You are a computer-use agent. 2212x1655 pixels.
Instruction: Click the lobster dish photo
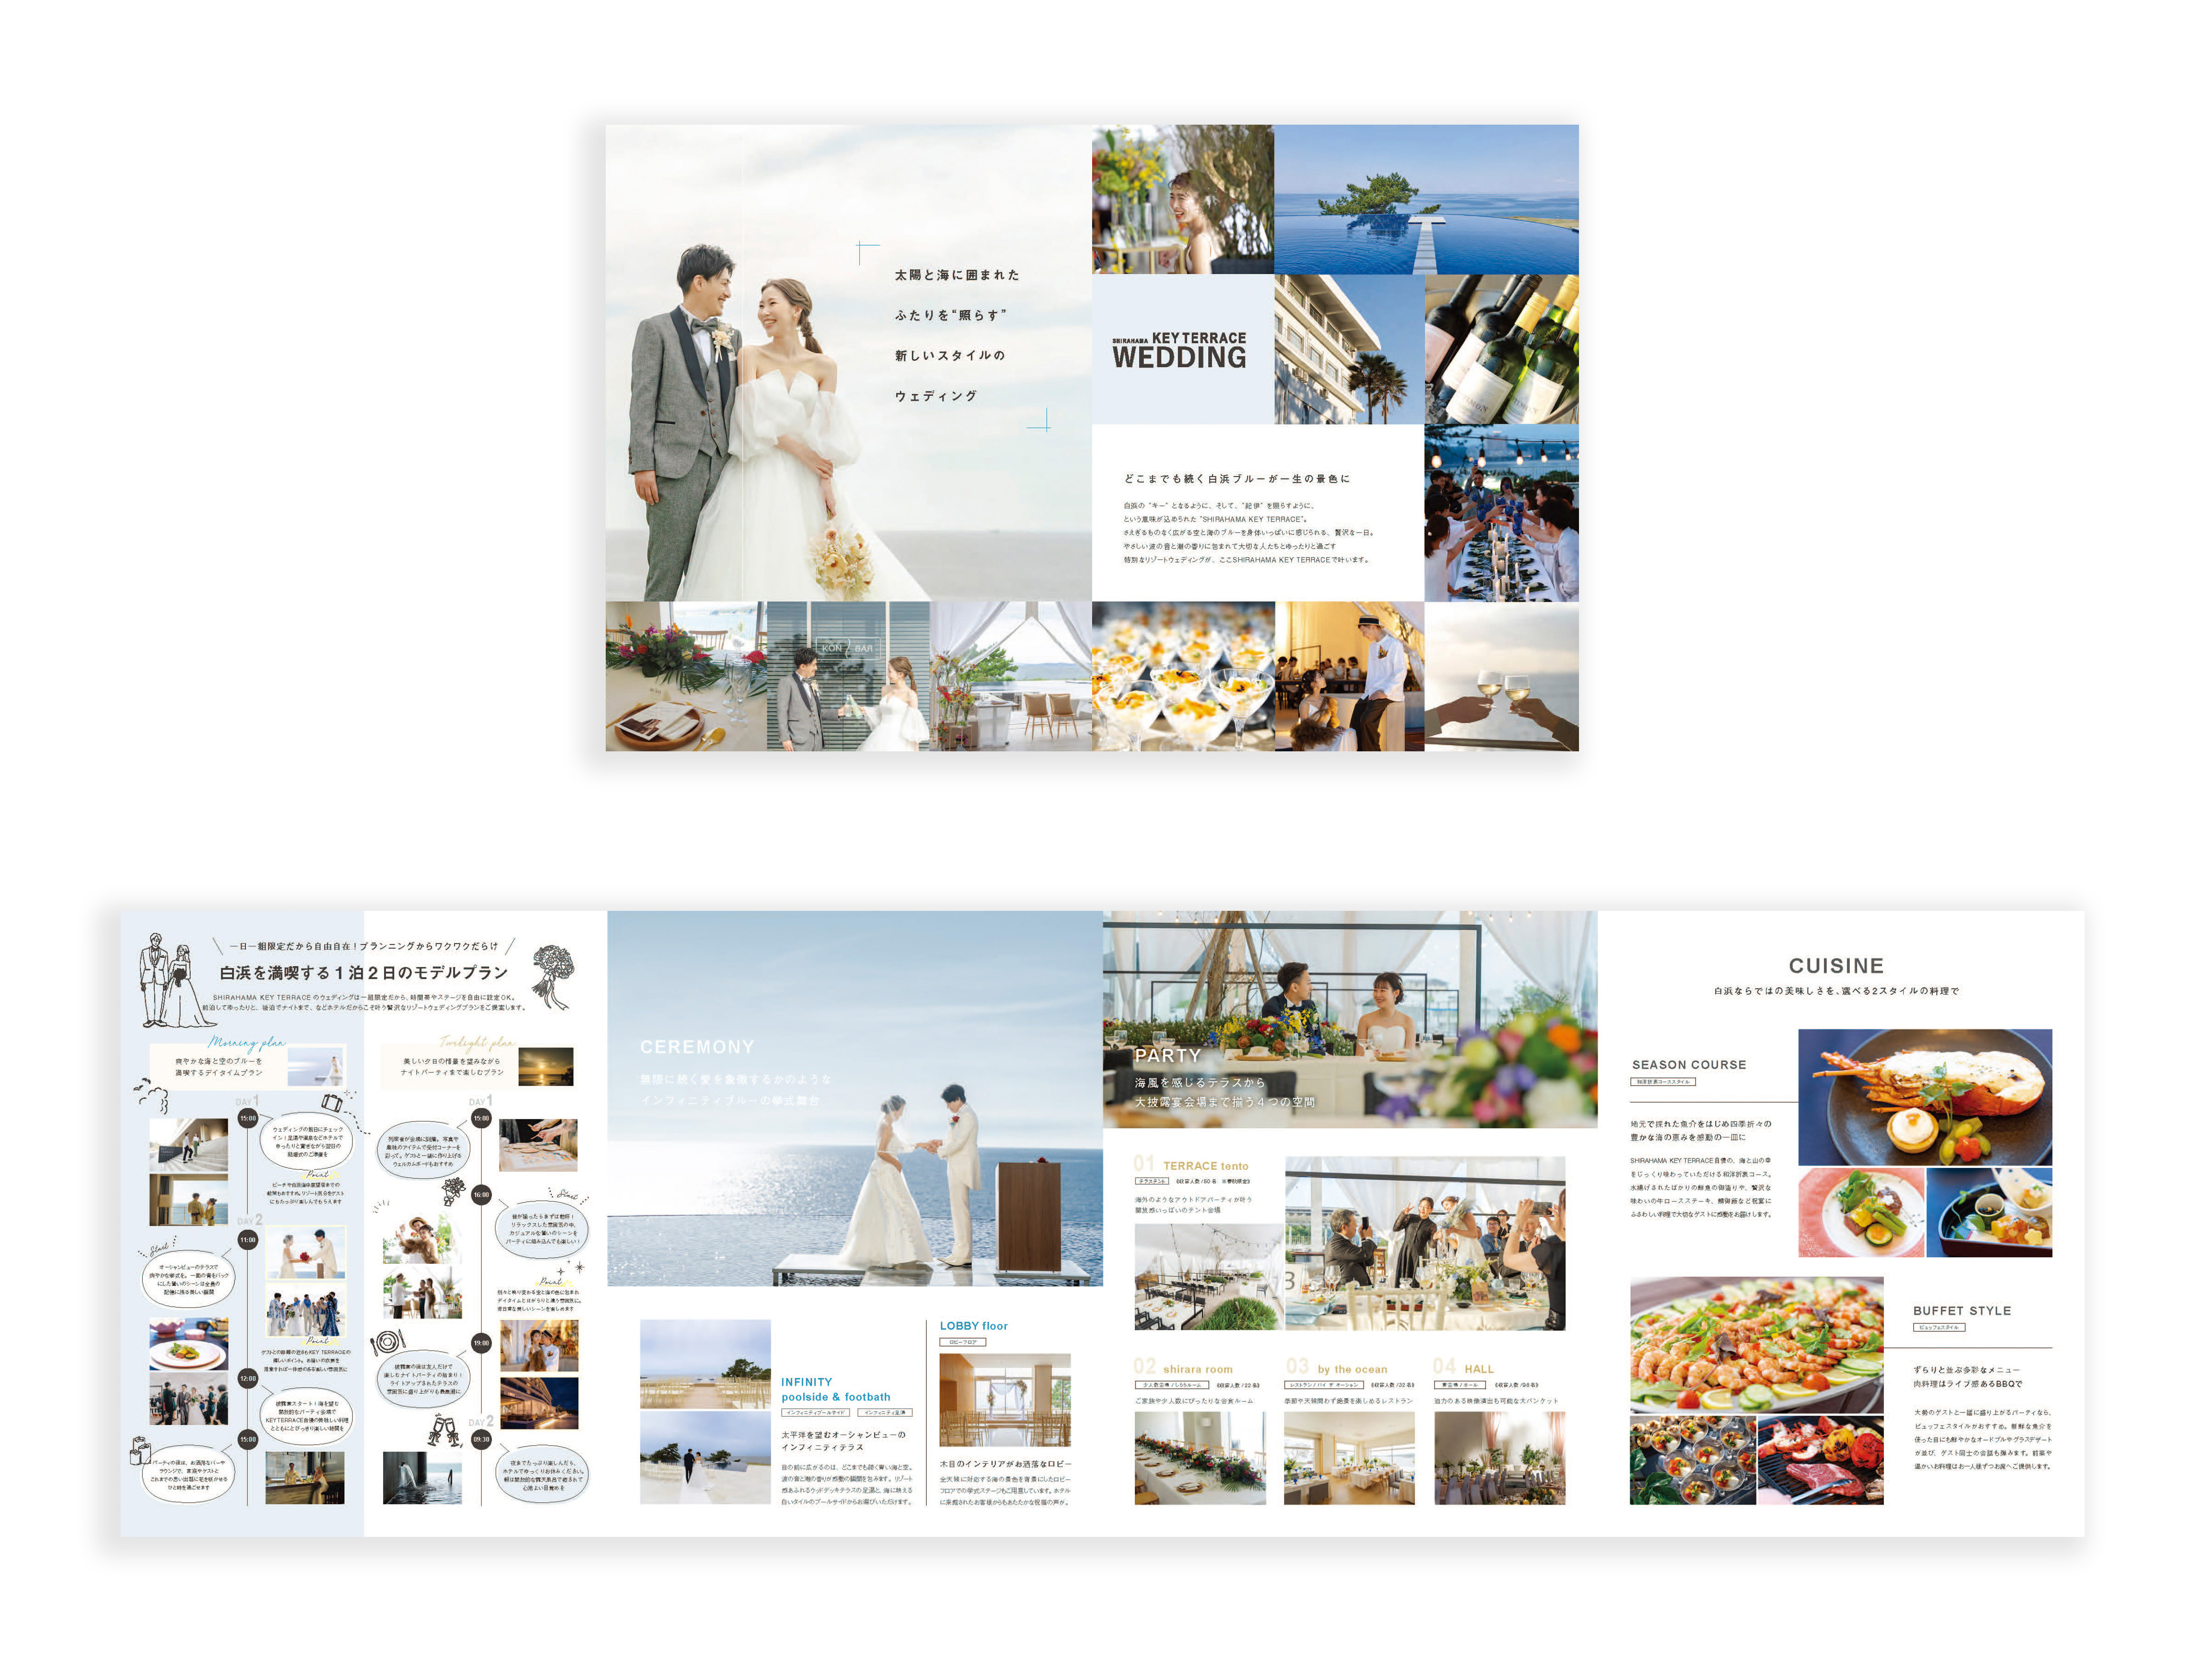click(1924, 1097)
